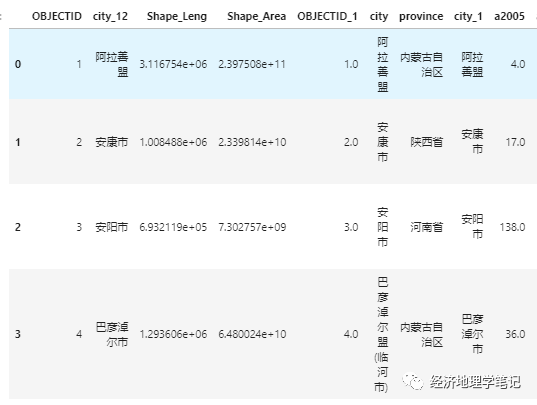Click city_1 cell 安阳市 in row 2
The image size is (537, 405).
(x=472, y=227)
